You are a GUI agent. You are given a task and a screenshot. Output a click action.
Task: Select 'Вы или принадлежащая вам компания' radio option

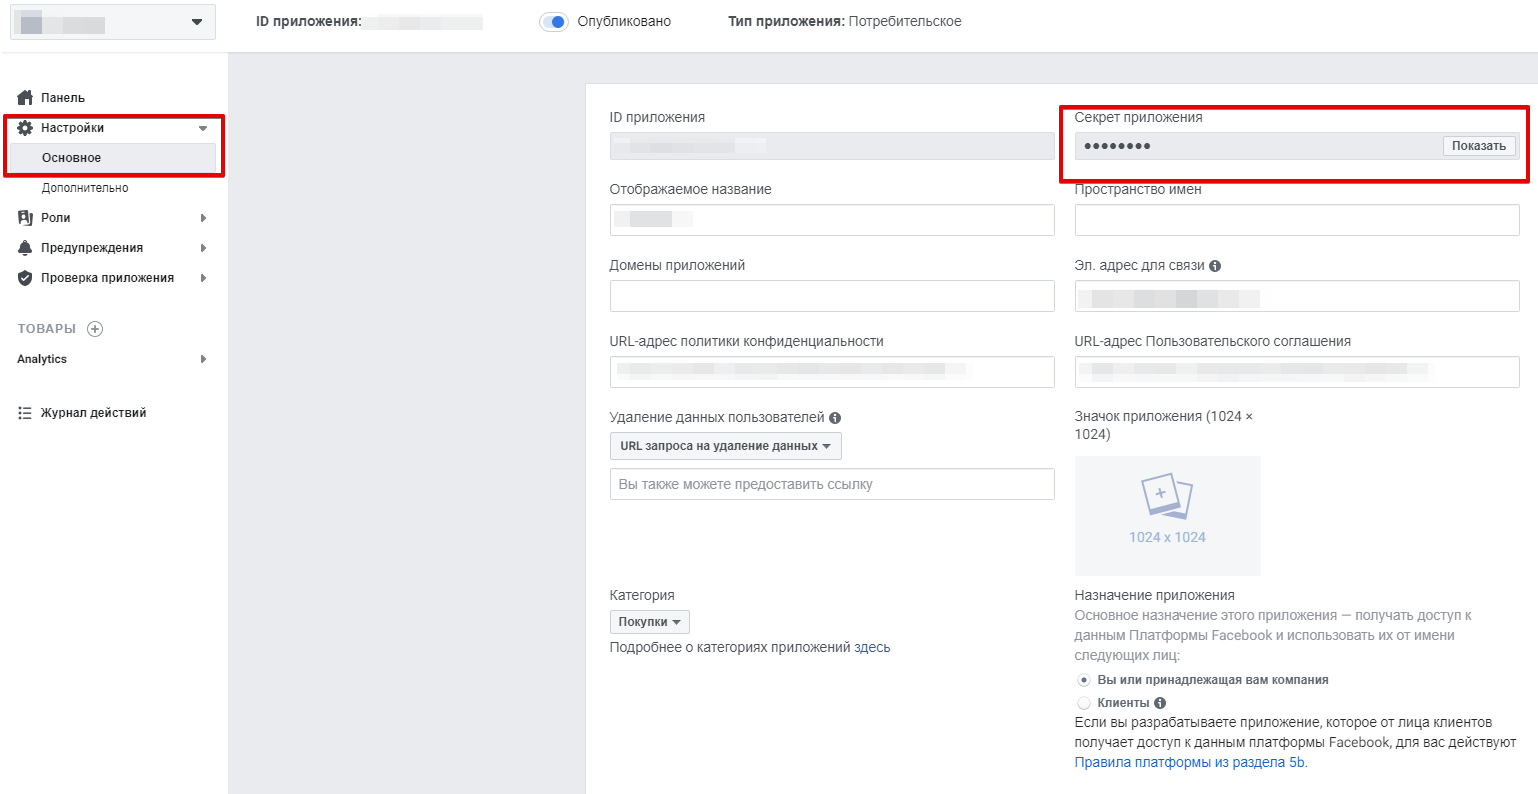click(1084, 680)
